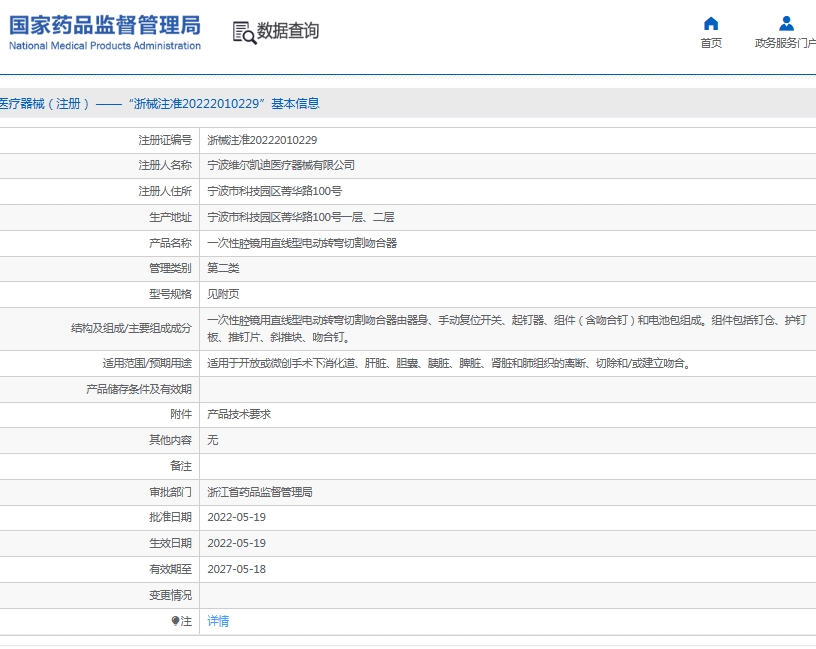Click the 变更情况 label
The image size is (816, 649).
(x=170, y=595)
